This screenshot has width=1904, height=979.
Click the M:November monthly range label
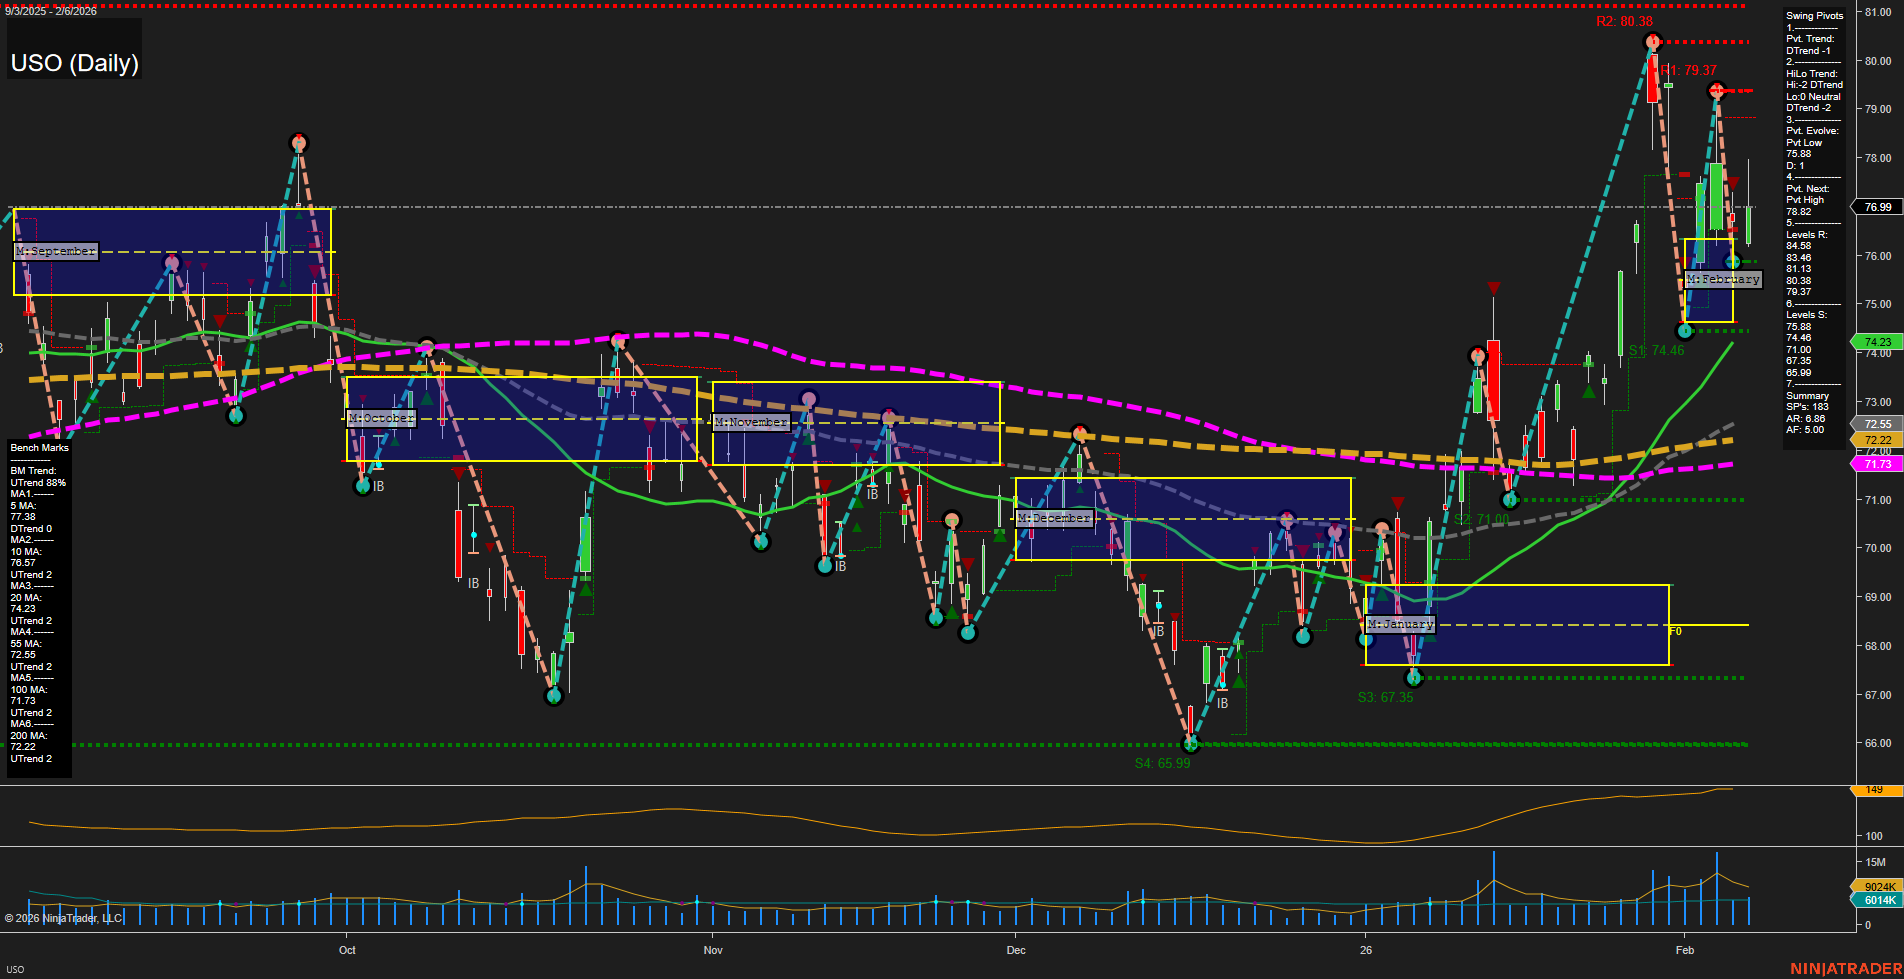[x=751, y=422]
